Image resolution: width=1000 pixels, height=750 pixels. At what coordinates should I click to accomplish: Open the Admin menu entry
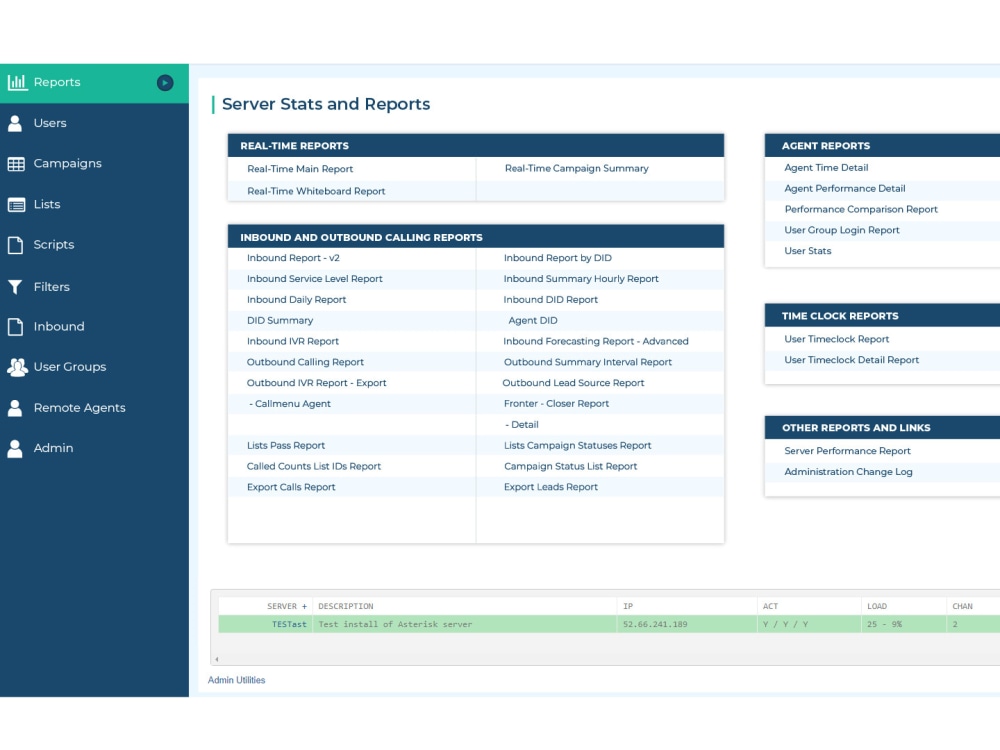click(55, 448)
